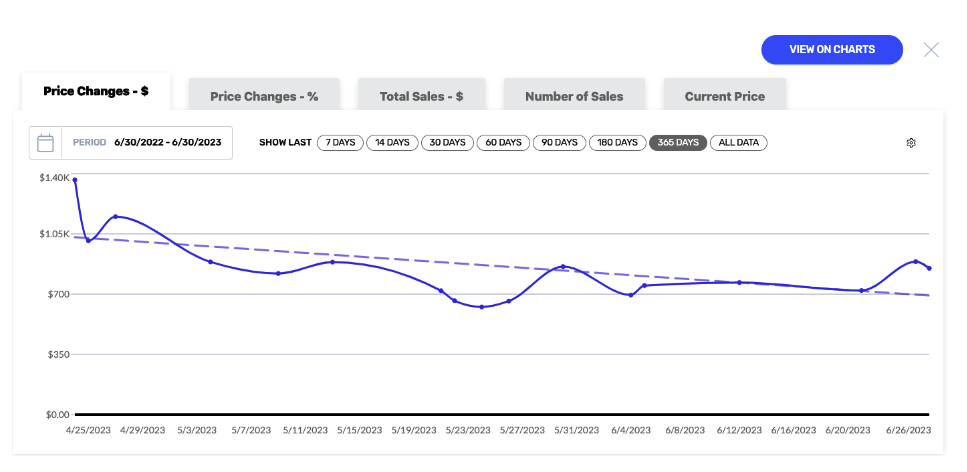Switch to 180 DAYS view
967x472 pixels.
point(617,143)
